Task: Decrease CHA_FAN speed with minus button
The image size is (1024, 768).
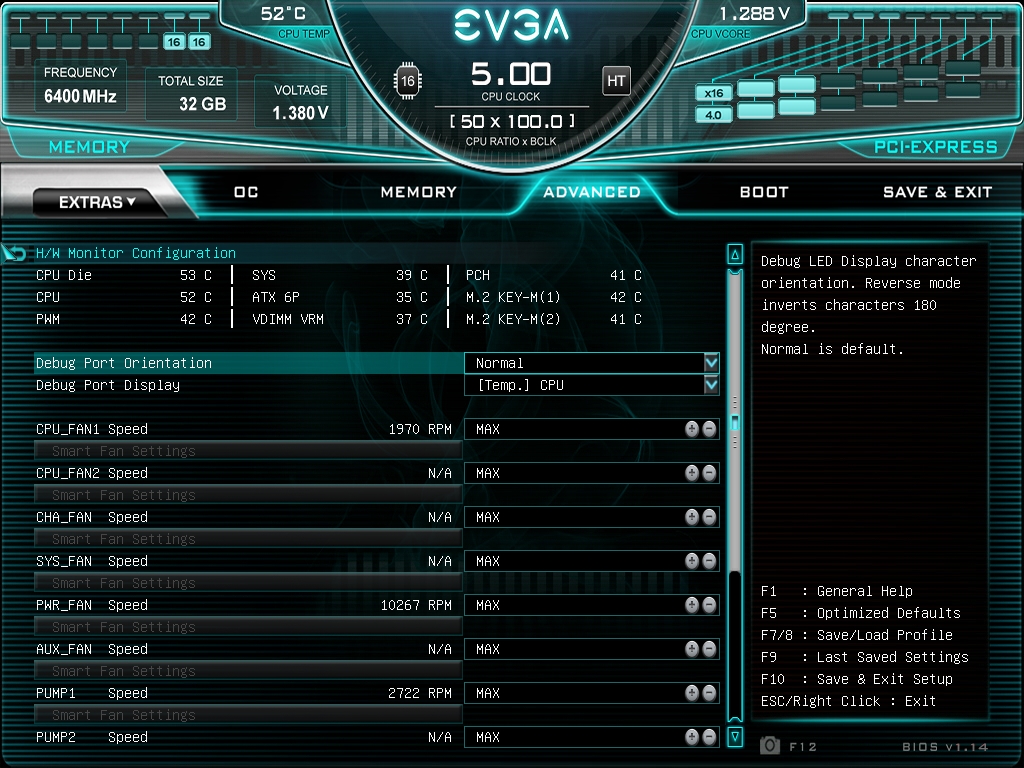Action: click(x=709, y=517)
